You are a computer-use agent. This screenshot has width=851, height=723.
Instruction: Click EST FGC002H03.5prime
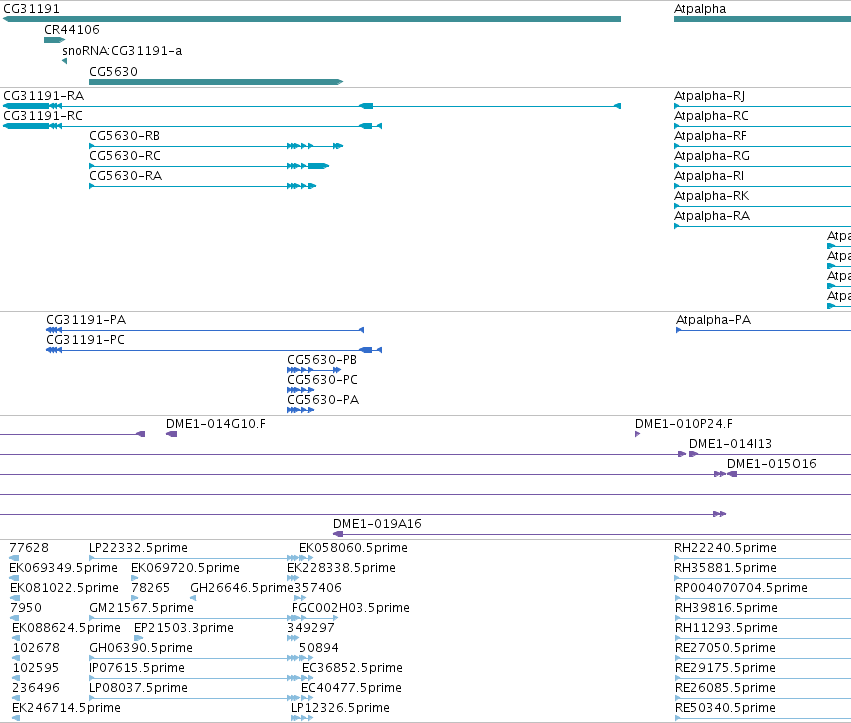coord(351,608)
